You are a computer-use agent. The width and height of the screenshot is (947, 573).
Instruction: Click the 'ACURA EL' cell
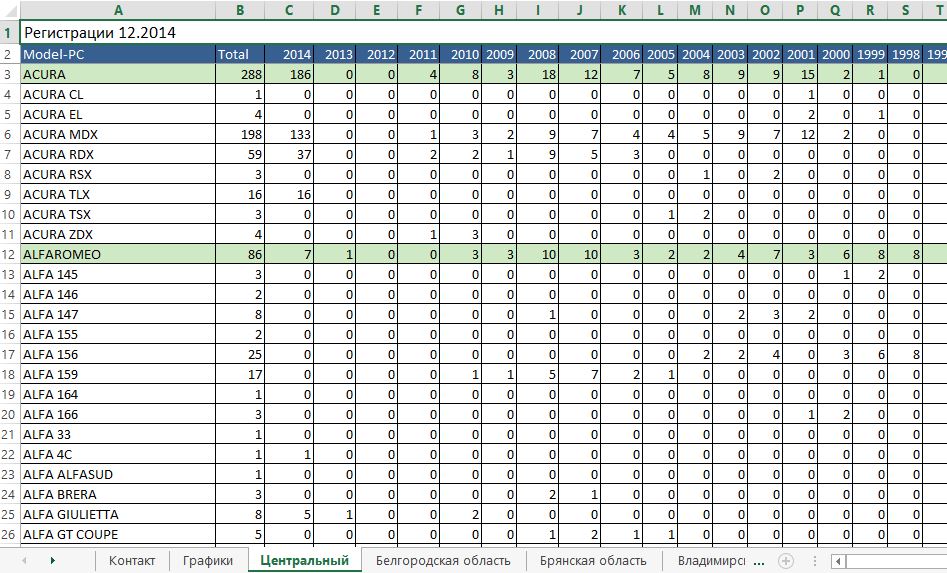[118, 114]
